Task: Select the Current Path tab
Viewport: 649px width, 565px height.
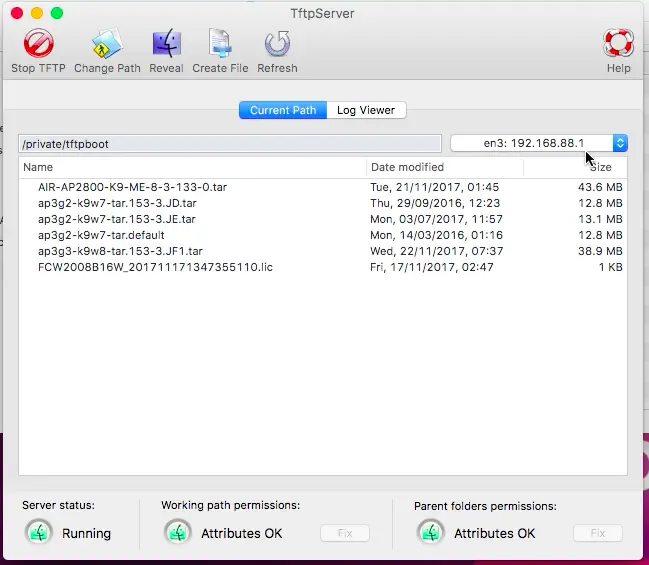Action: point(283,110)
